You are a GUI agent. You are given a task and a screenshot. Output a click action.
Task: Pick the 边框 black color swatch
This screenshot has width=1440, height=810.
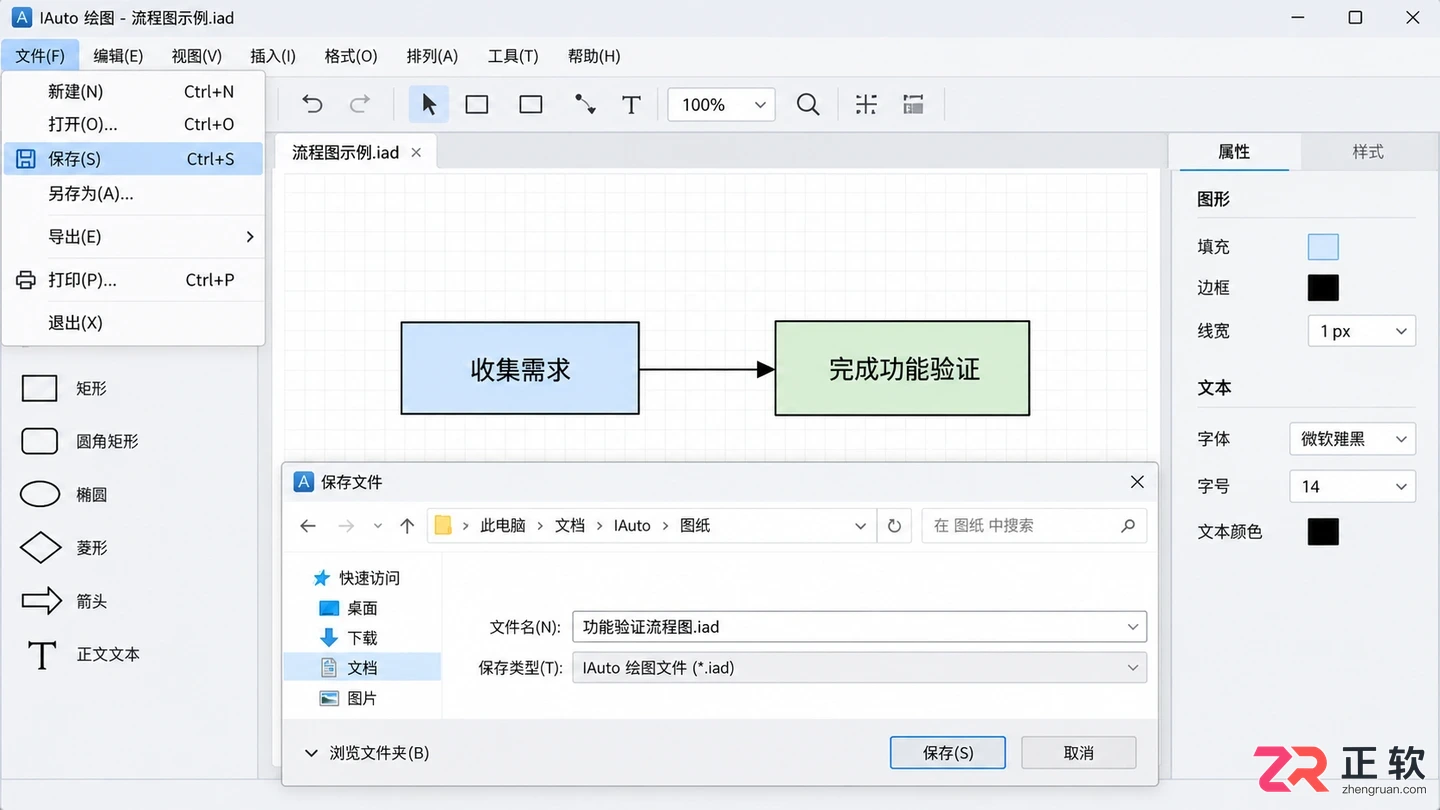click(1323, 288)
